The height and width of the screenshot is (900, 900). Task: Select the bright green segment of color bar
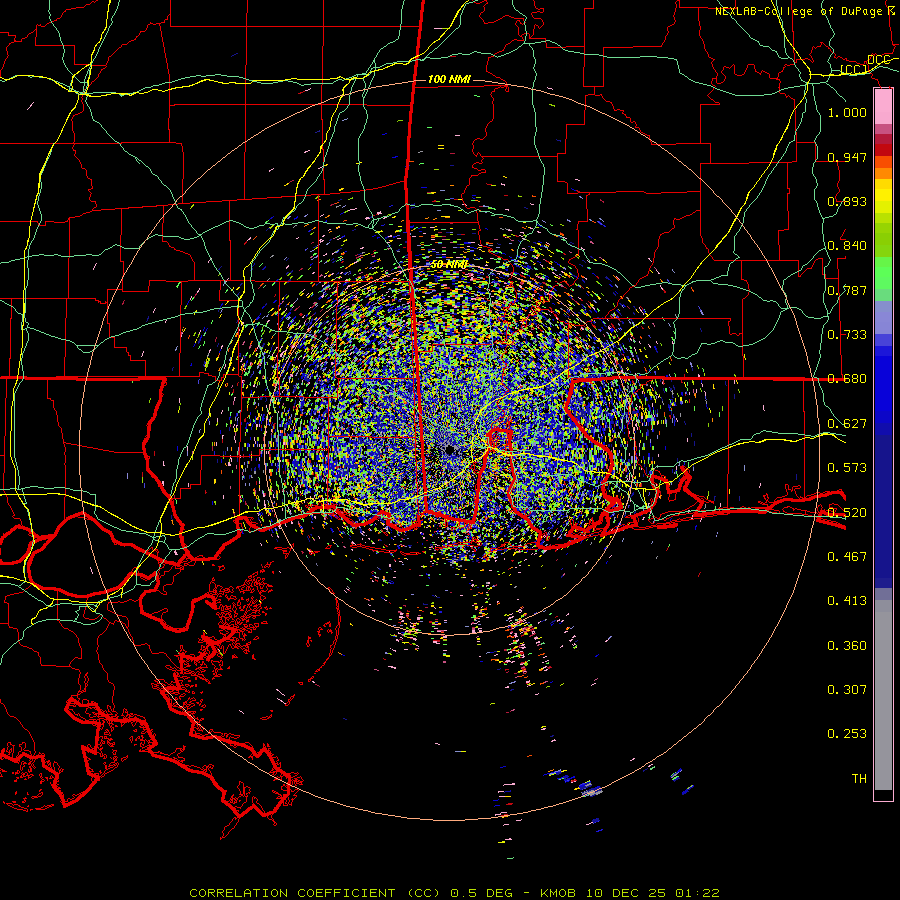tap(883, 273)
